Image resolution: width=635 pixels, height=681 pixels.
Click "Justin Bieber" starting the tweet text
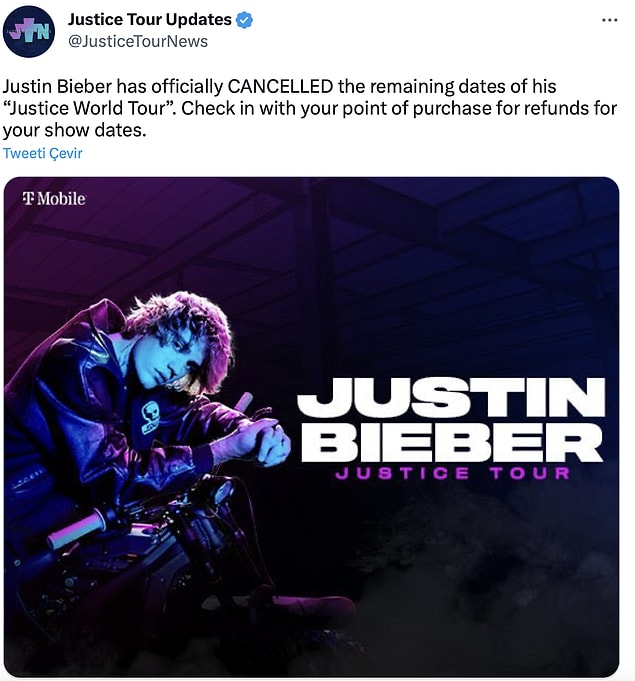tap(57, 86)
